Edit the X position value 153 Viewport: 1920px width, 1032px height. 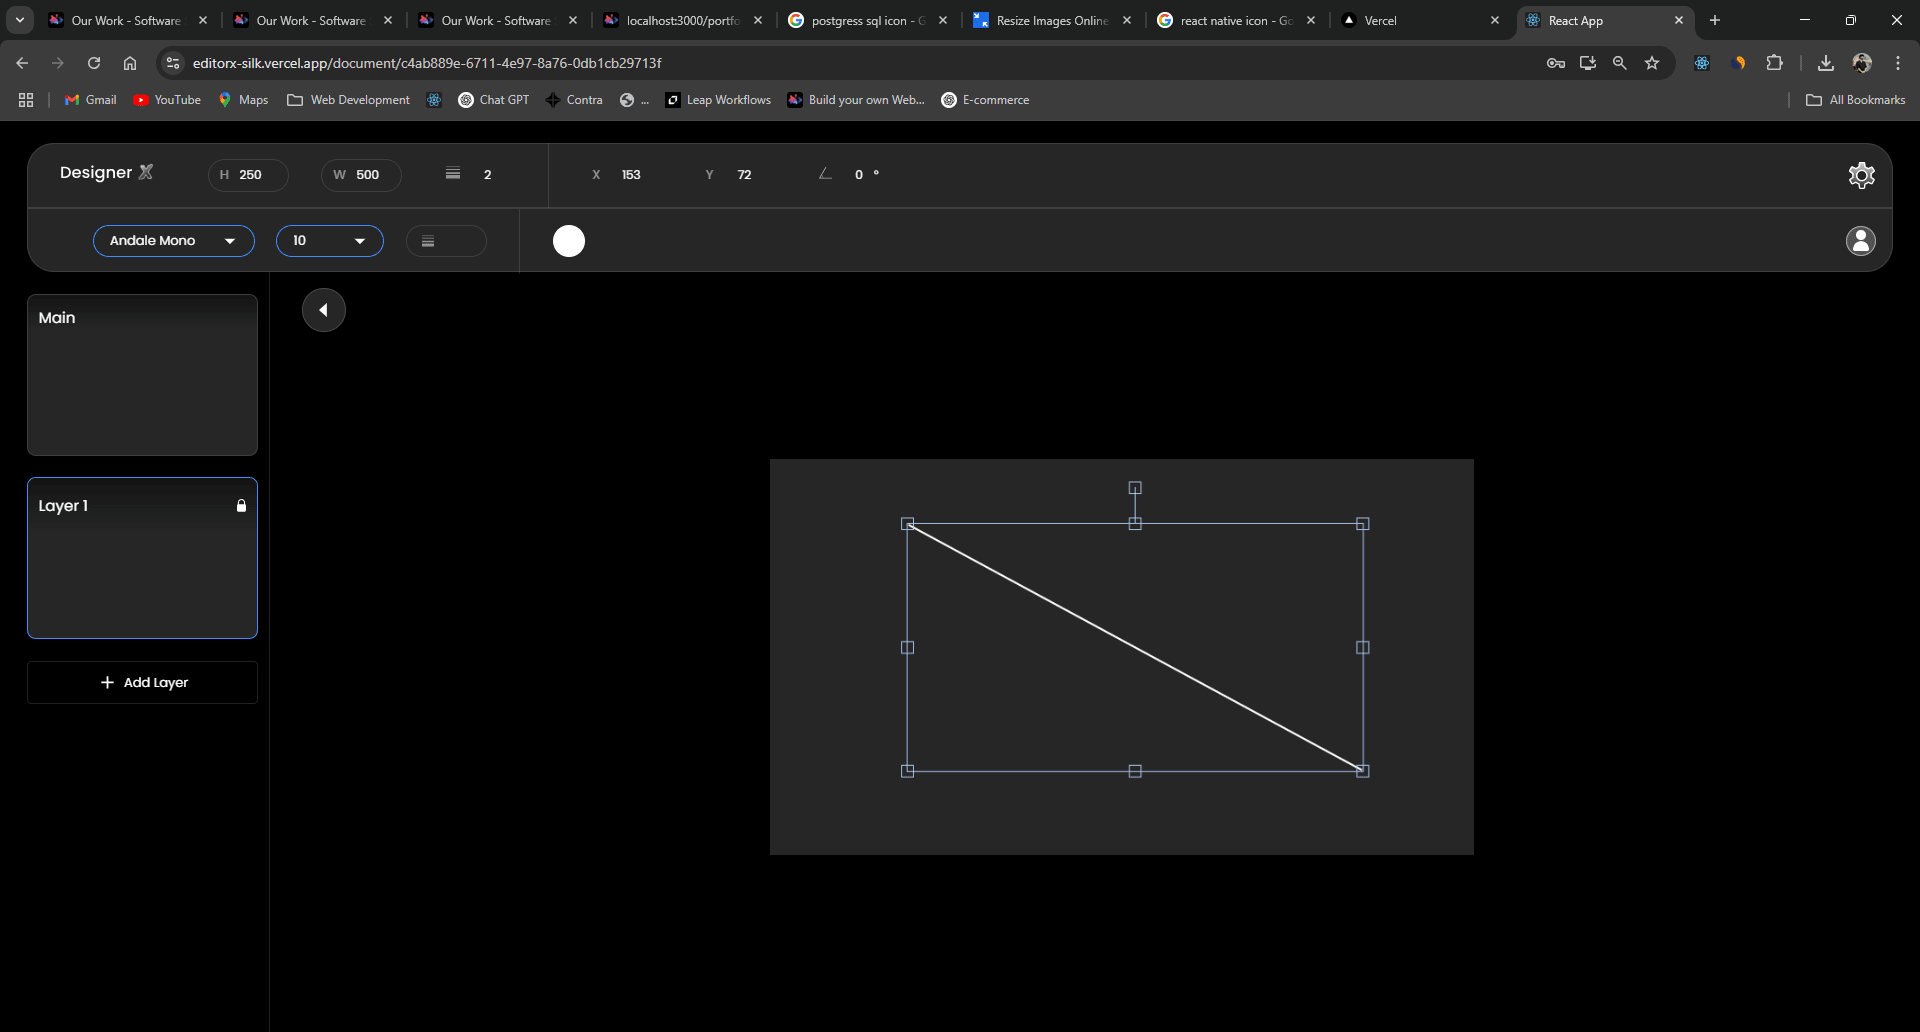(631, 175)
